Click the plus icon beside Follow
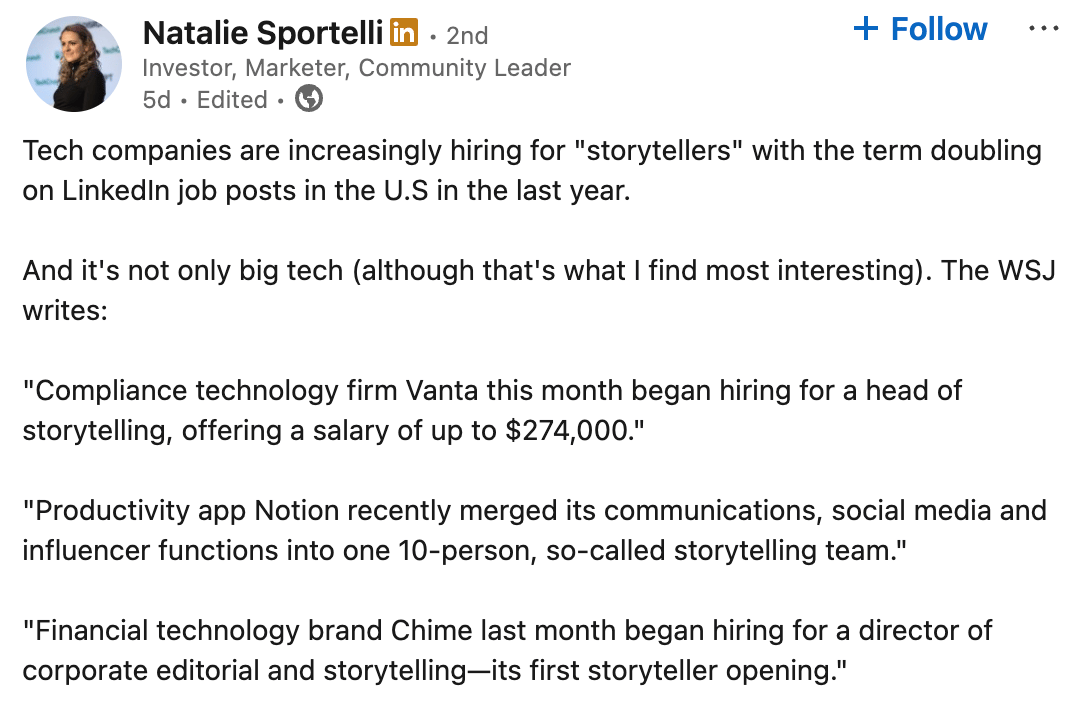1090x726 pixels. point(865,29)
